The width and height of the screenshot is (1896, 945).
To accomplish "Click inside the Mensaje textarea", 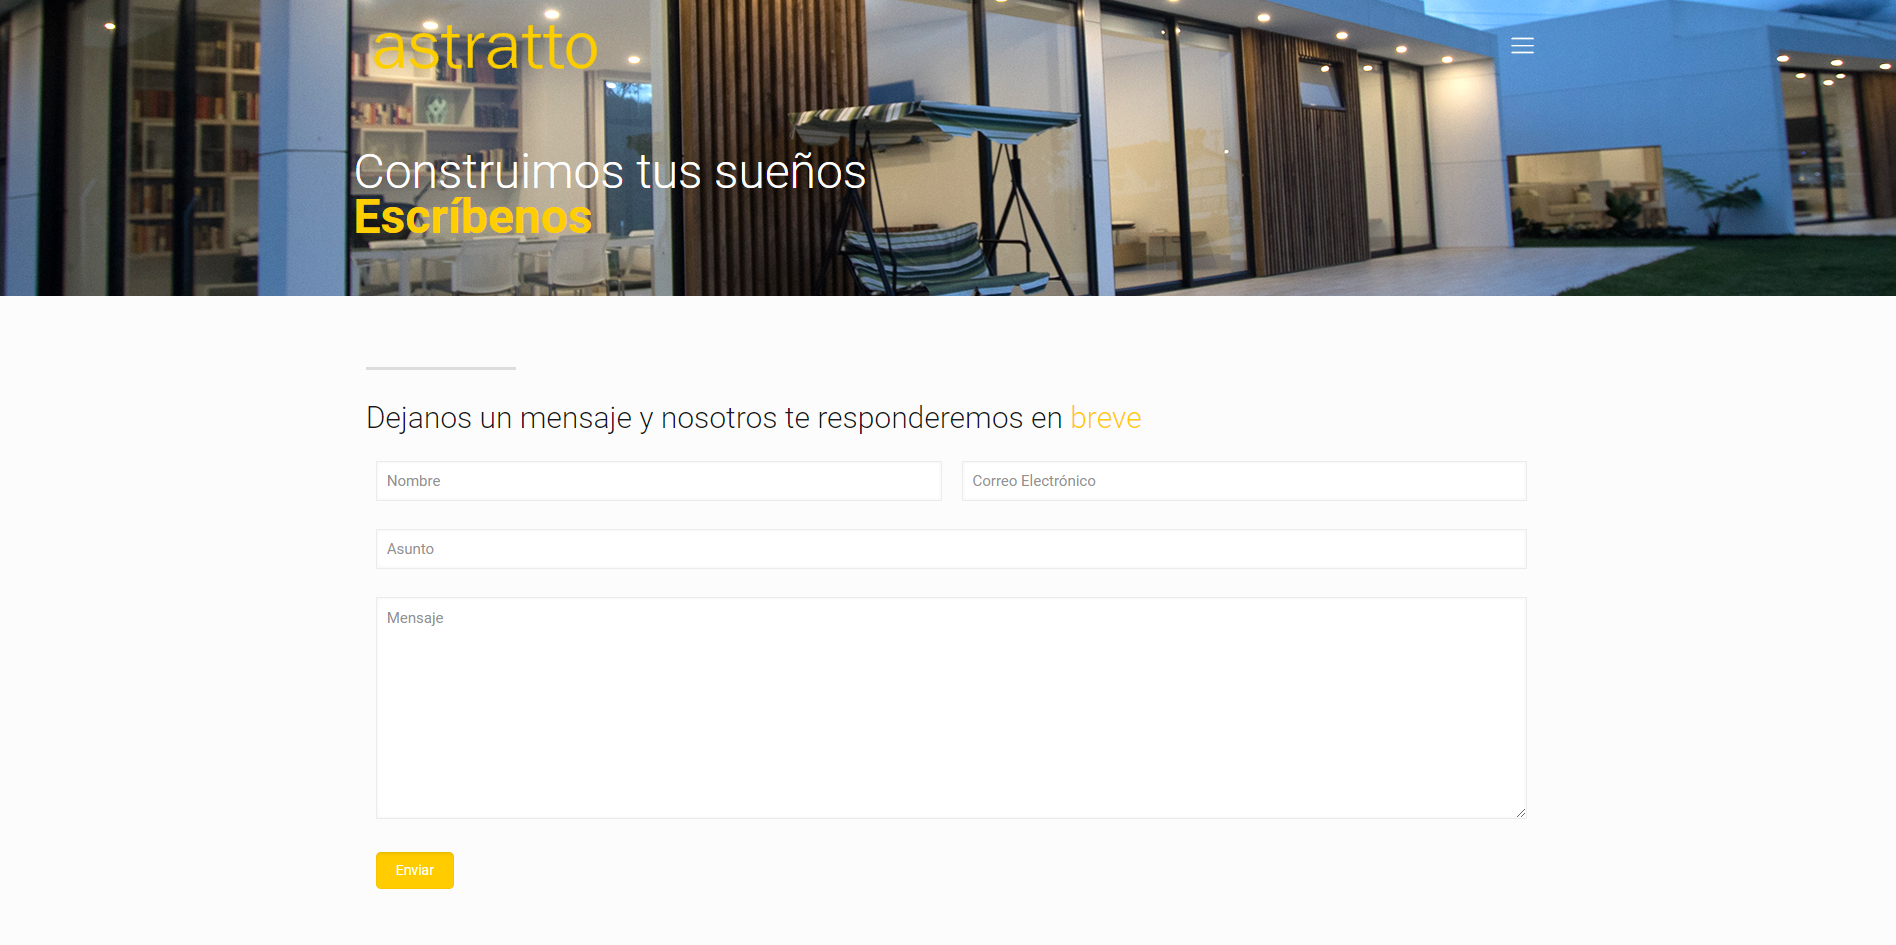I will [x=951, y=708].
